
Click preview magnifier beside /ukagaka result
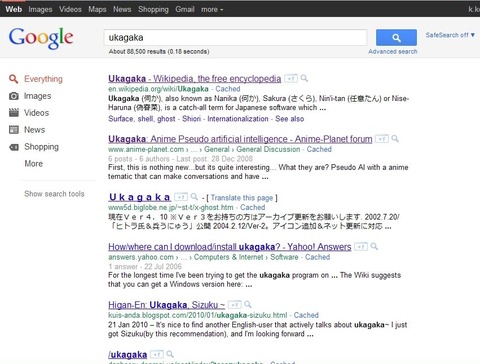coord(170,354)
